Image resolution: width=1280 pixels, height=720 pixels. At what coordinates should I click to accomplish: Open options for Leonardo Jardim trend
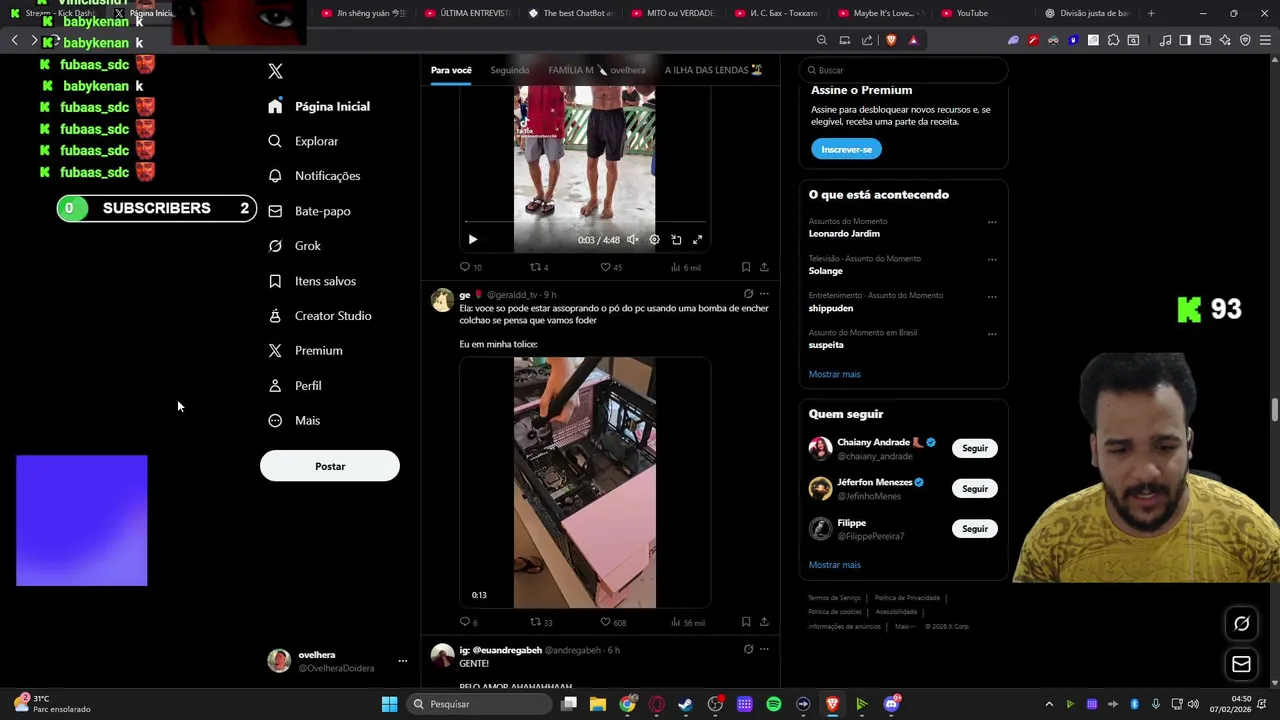click(x=992, y=222)
